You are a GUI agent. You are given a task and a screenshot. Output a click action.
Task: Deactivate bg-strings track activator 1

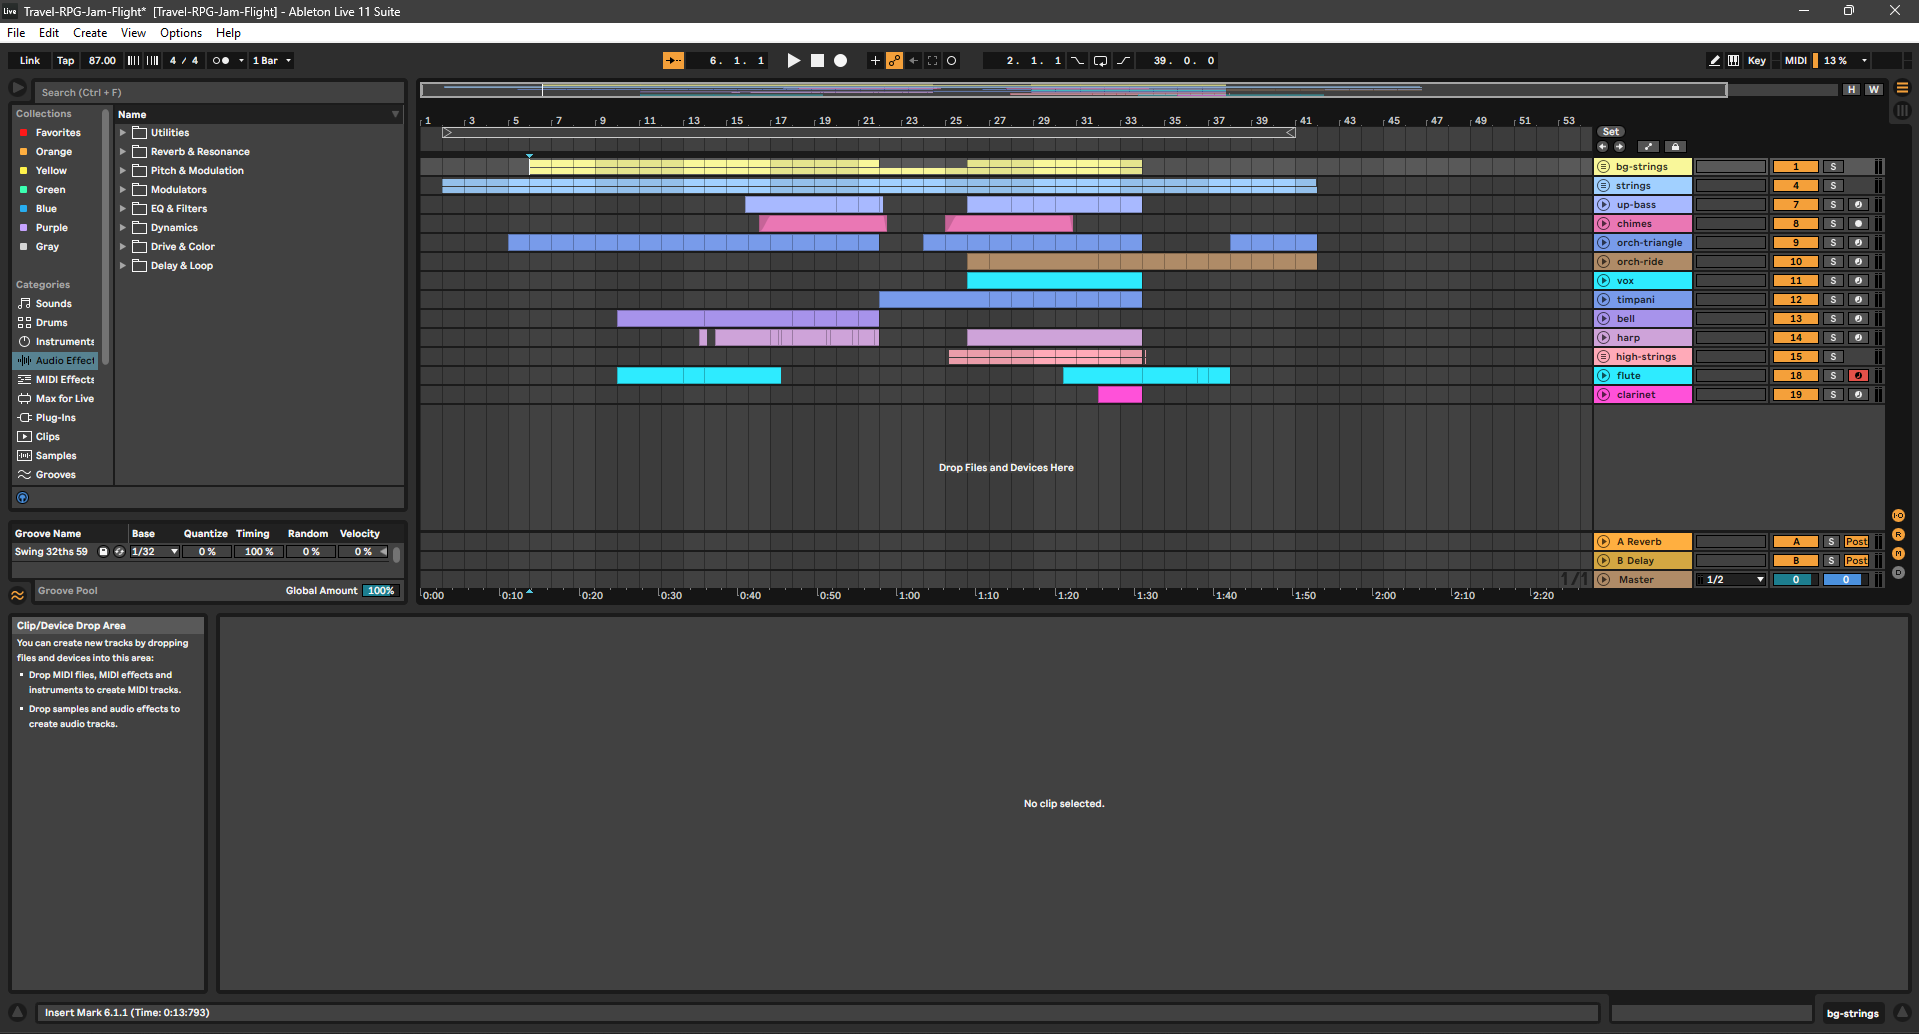[x=1796, y=167]
